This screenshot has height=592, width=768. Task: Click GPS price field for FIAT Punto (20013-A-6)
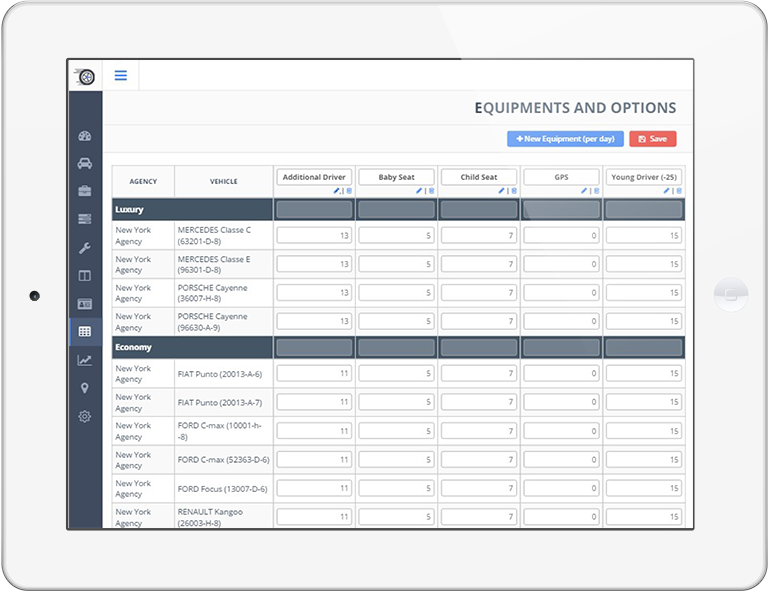pos(561,373)
